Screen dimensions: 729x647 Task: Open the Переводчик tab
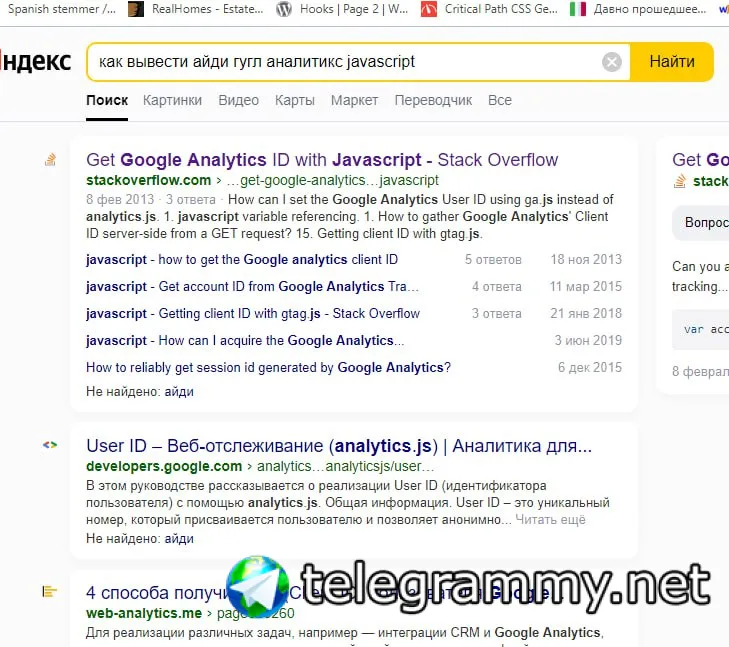(433, 100)
